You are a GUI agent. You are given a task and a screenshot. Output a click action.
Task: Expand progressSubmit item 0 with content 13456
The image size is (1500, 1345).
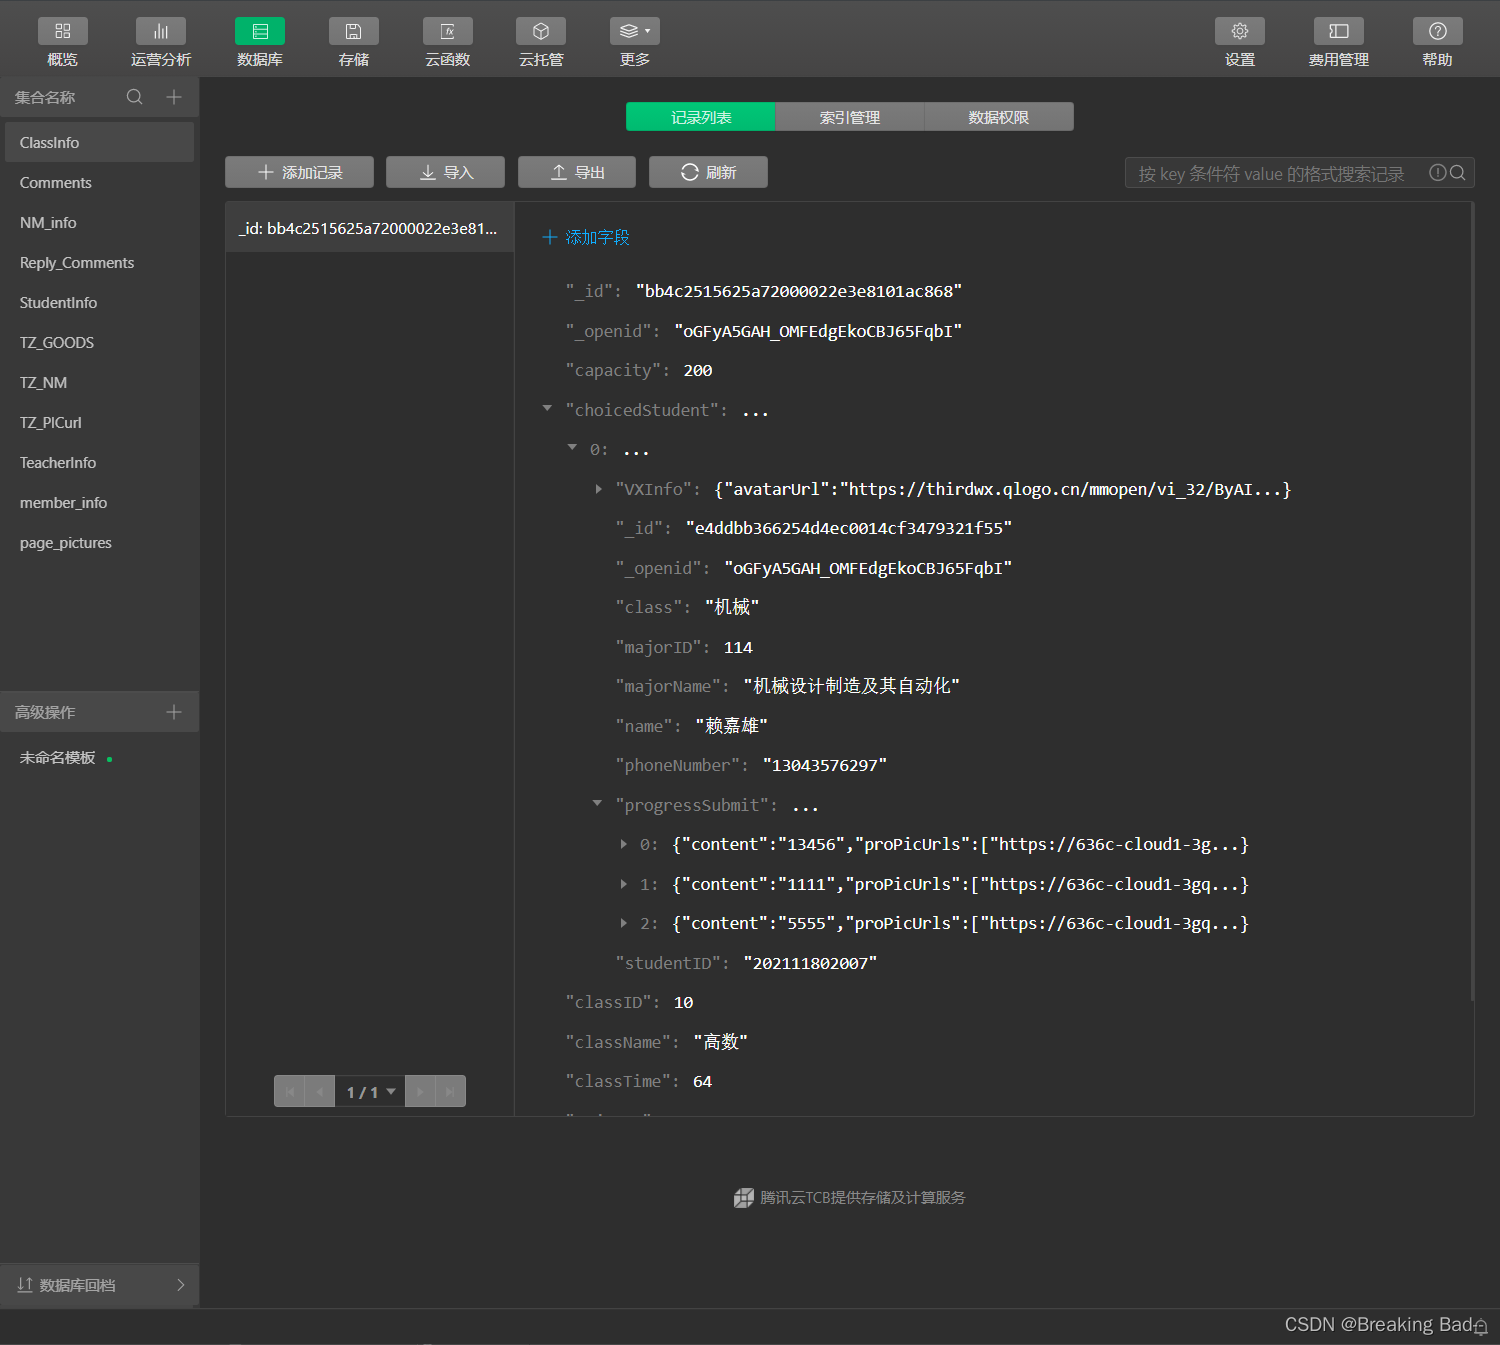[624, 844]
